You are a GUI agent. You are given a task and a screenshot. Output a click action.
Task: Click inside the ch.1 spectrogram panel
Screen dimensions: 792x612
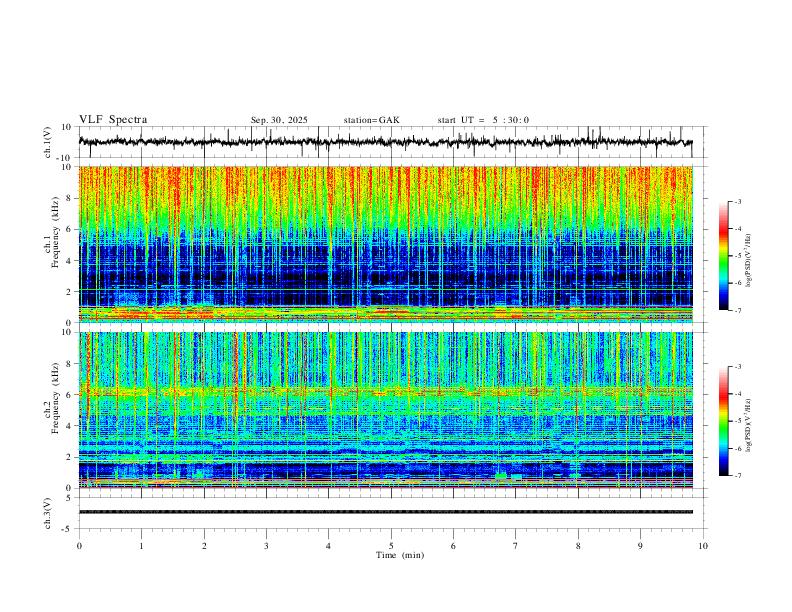coord(386,244)
